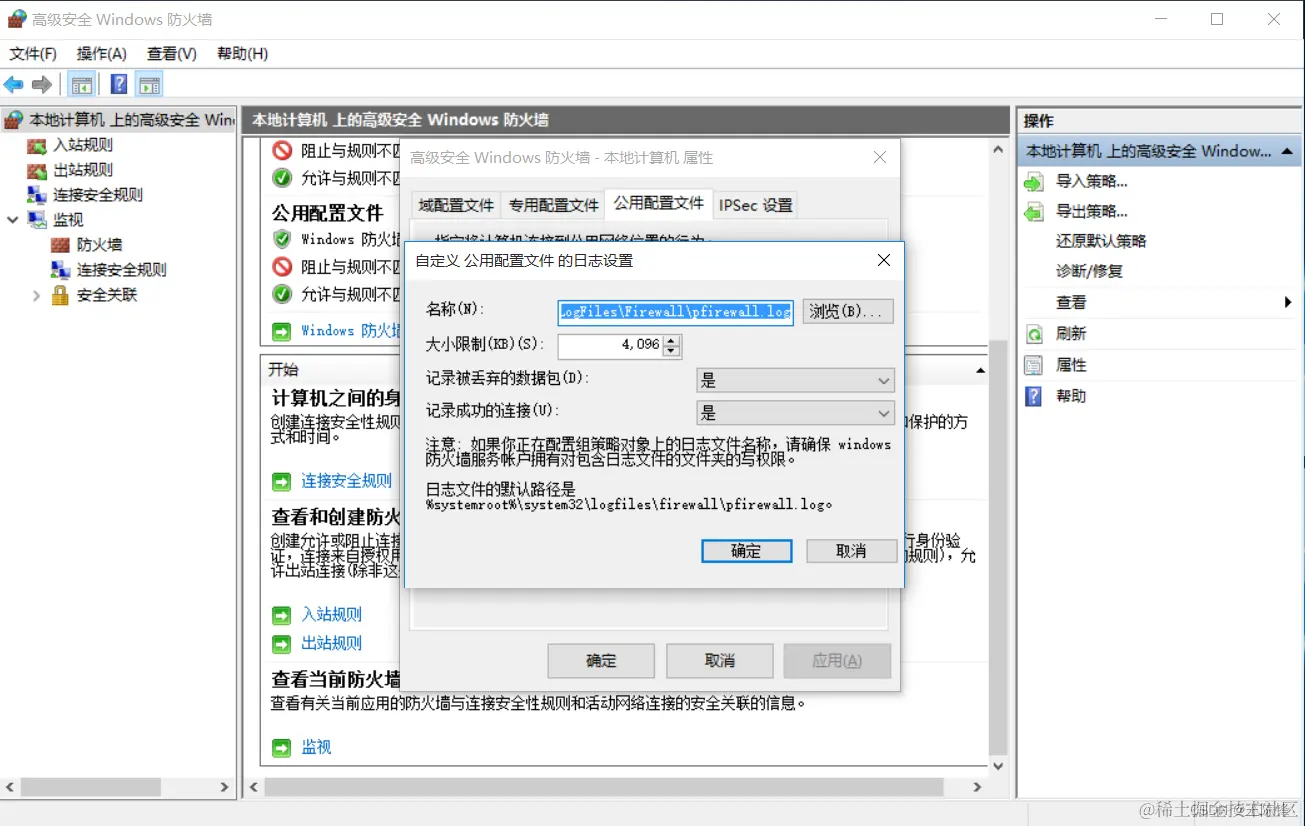The width and height of the screenshot is (1305, 826).
Task: Click green arrow icon beside 连接安全规则 link
Action: click(282, 482)
